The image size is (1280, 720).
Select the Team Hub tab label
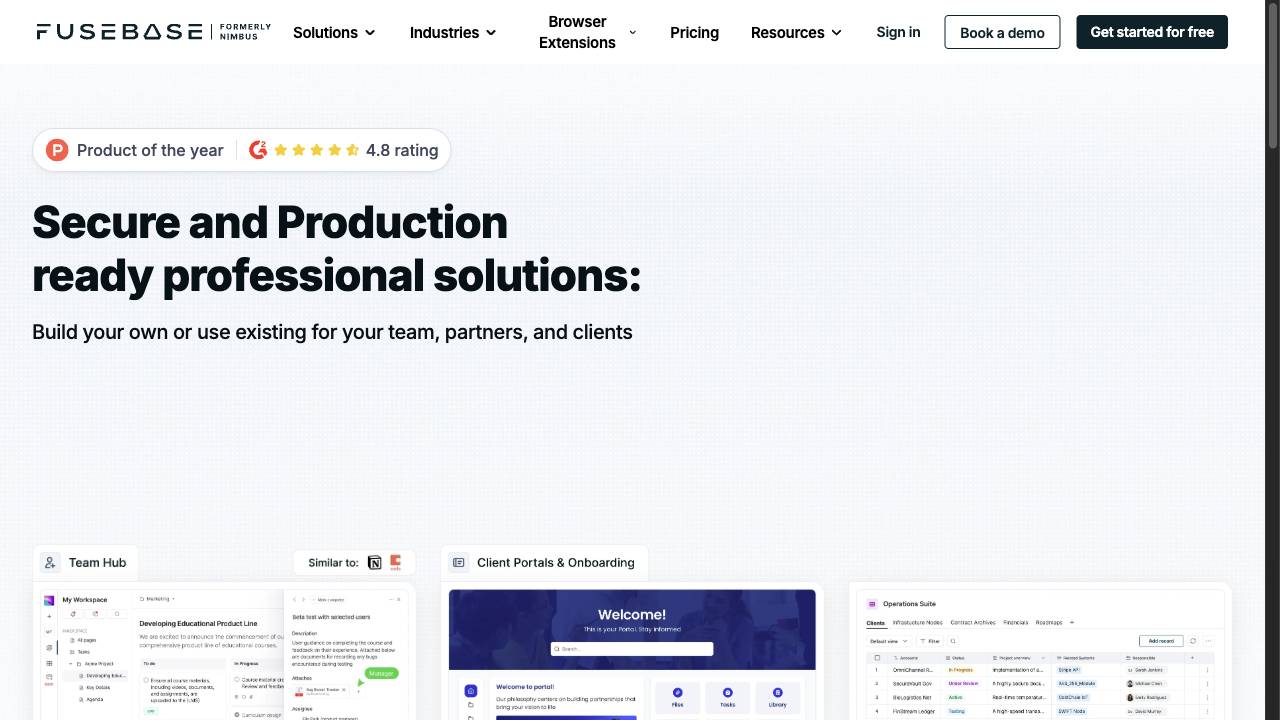click(x=97, y=562)
